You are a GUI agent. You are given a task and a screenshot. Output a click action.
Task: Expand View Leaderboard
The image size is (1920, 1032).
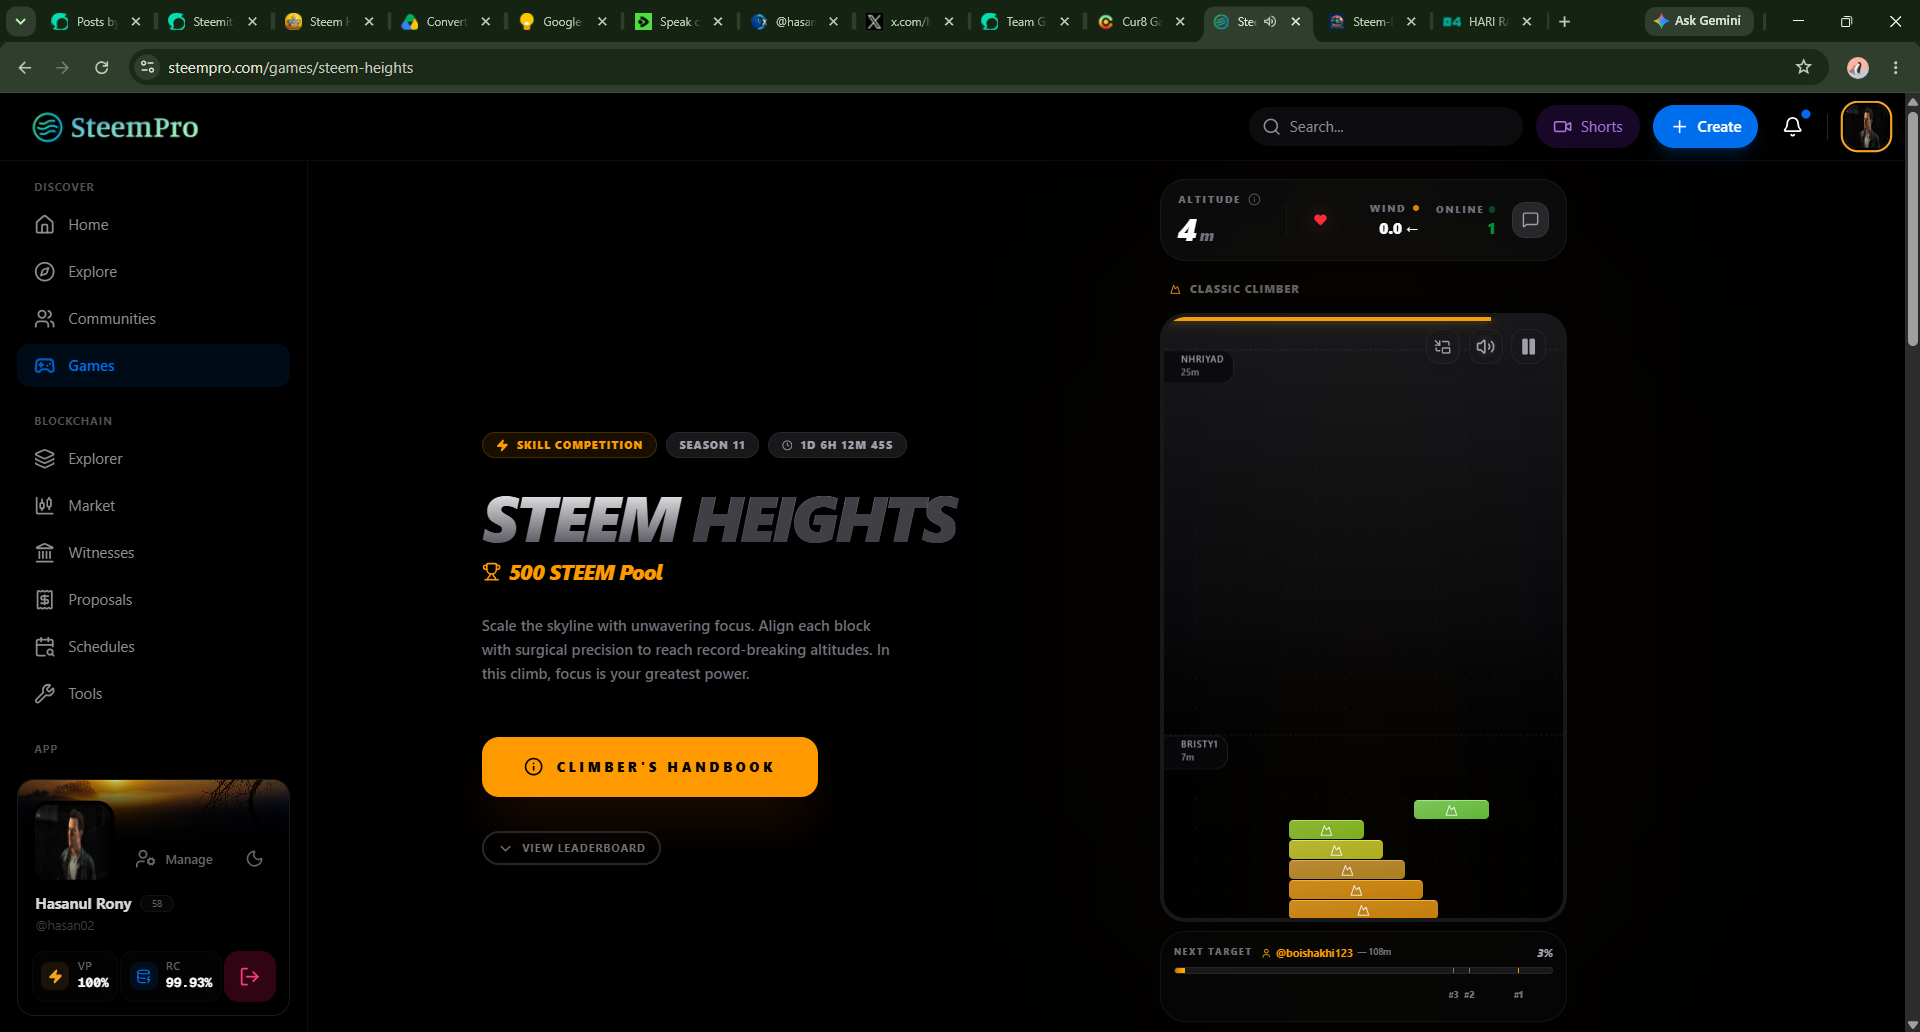(571, 848)
